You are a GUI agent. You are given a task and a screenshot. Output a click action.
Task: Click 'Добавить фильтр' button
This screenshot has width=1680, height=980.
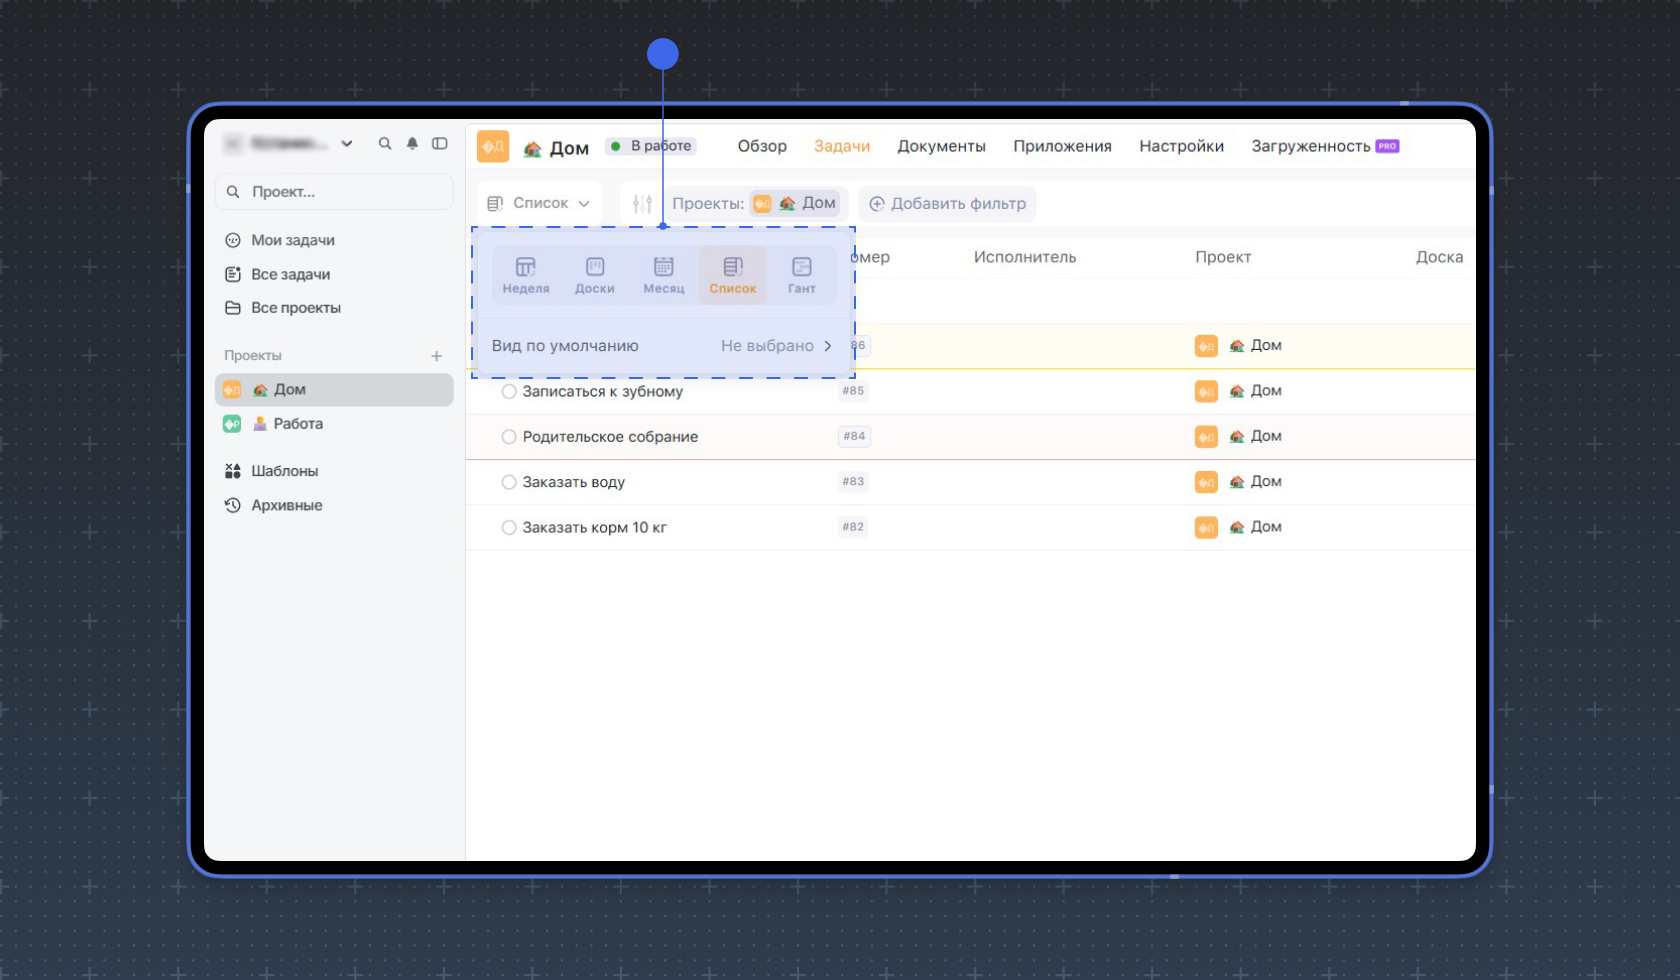pyautogui.click(x=947, y=204)
